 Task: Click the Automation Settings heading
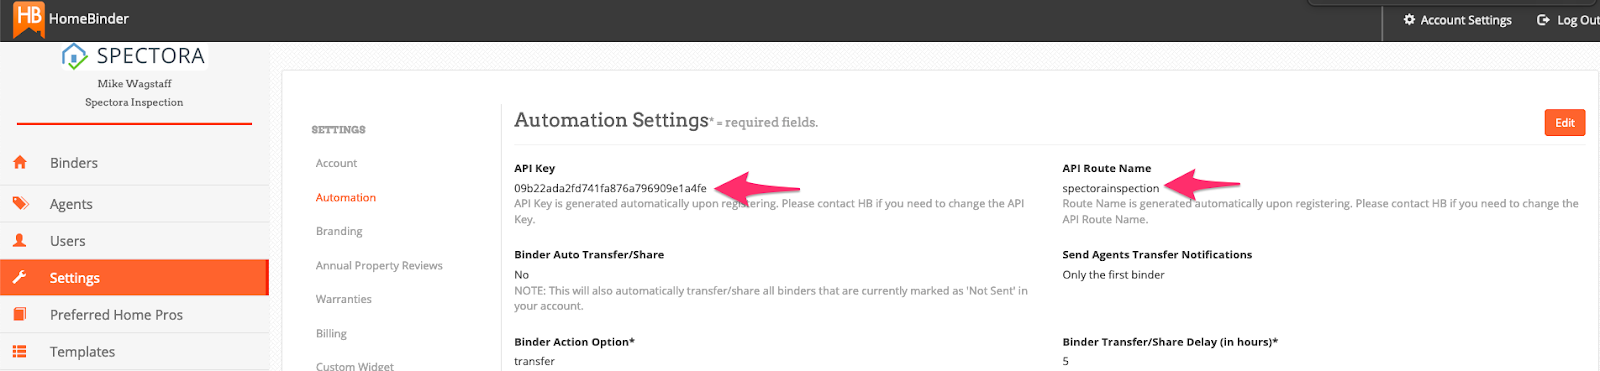[x=611, y=120]
